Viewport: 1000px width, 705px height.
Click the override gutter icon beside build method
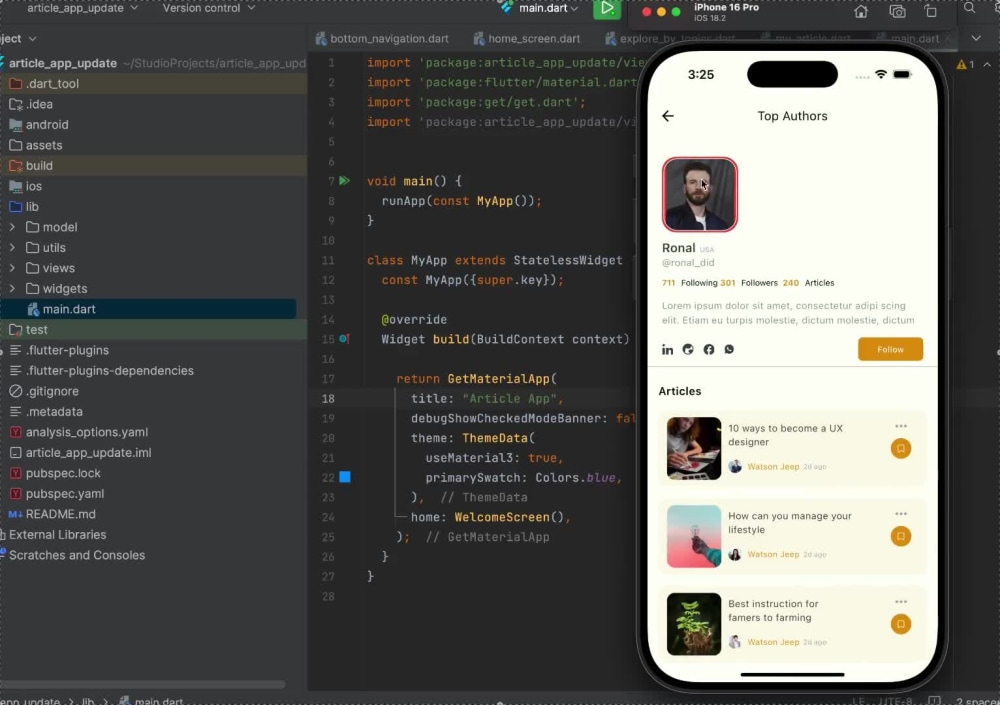pos(344,339)
